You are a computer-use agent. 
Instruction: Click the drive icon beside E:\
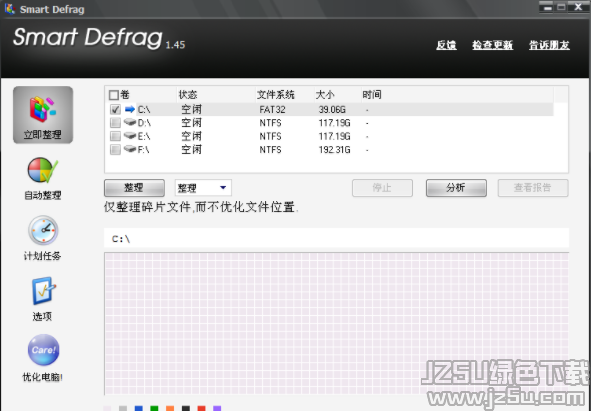[x=130, y=136]
